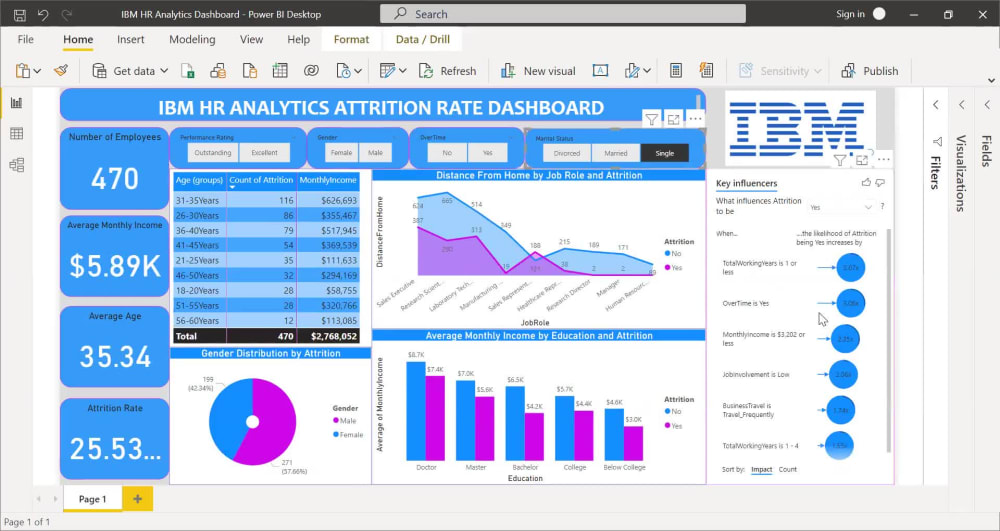Image resolution: width=1000 pixels, height=531 pixels.
Task: Open the Recent sources dropdown arrow
Action: [x=358, y=71]
